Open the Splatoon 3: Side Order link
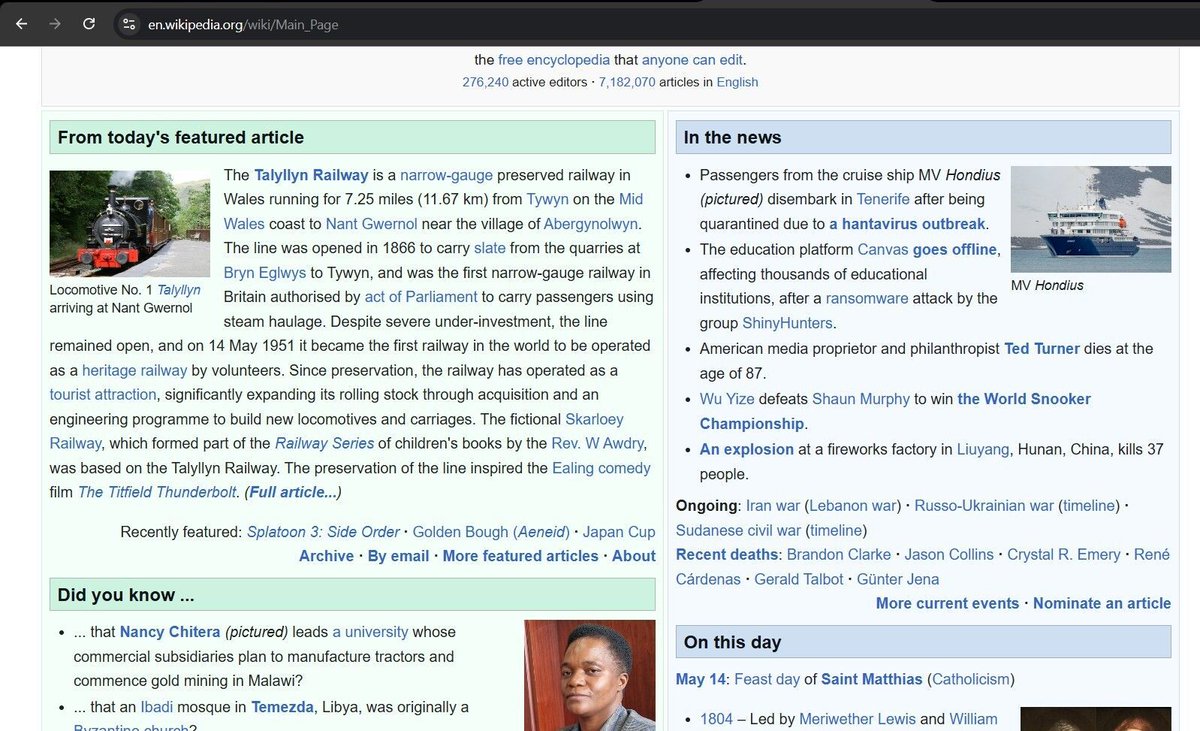Image resolution: width=1200 pixels, height=731 pixels. [323, 532]
